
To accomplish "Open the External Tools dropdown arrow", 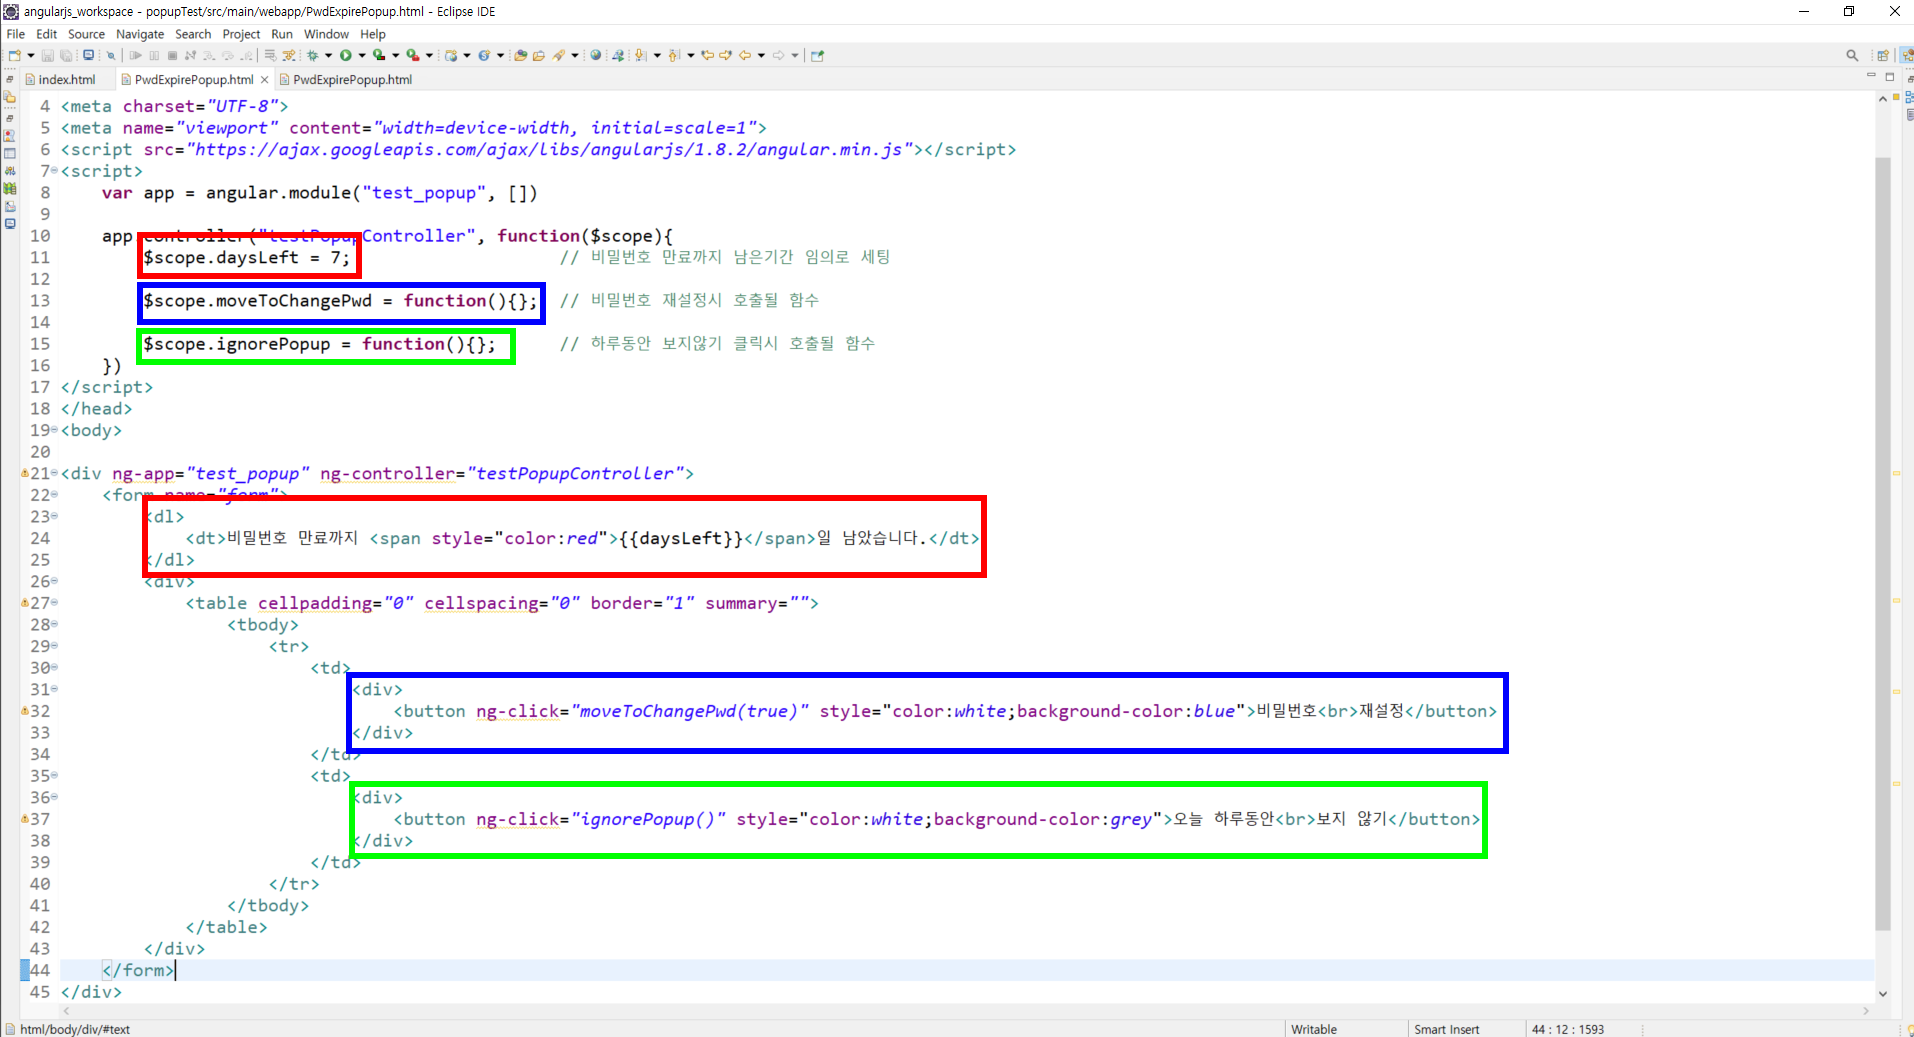I will click(429, 55).
